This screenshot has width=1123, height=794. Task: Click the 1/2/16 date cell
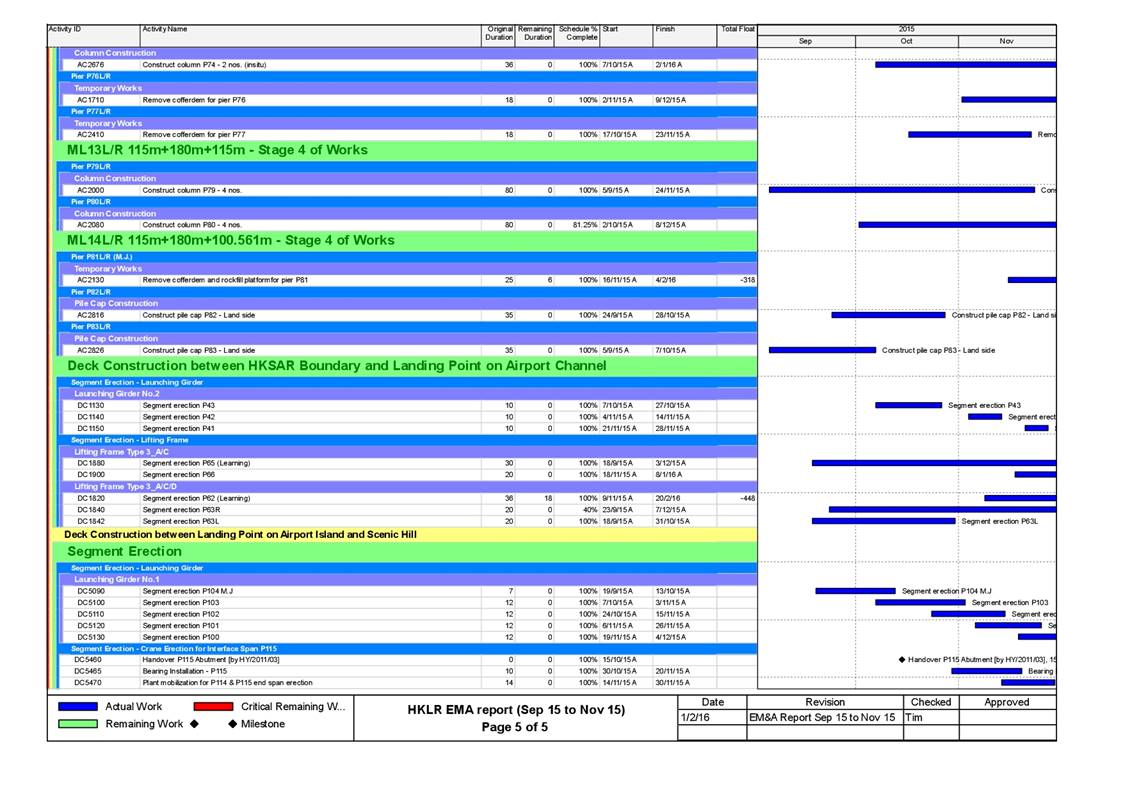pos(712,717)
